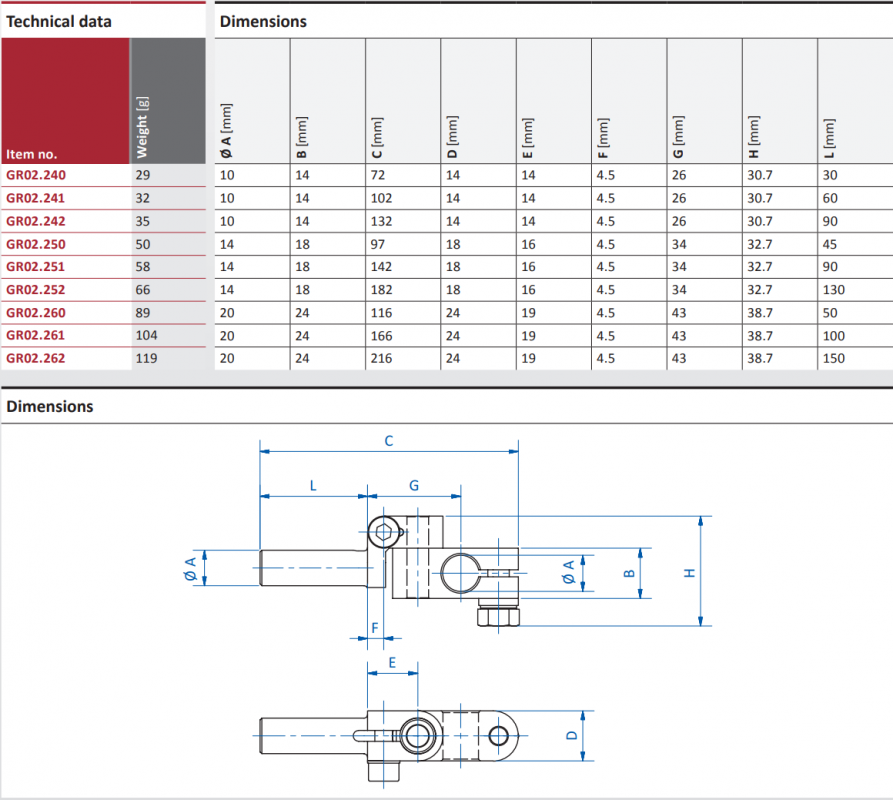The image size is (893, 800).
Task: Select weight value 89 for GR02.260
Action: (143, 313)
